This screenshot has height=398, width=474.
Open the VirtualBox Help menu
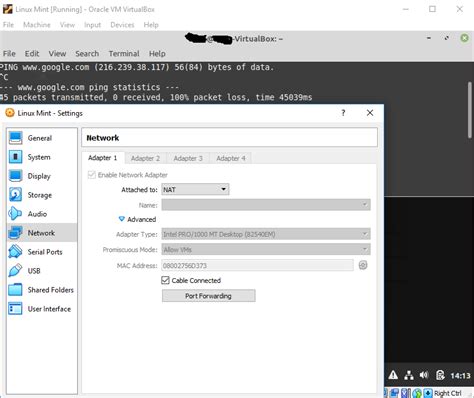point(151,25)
